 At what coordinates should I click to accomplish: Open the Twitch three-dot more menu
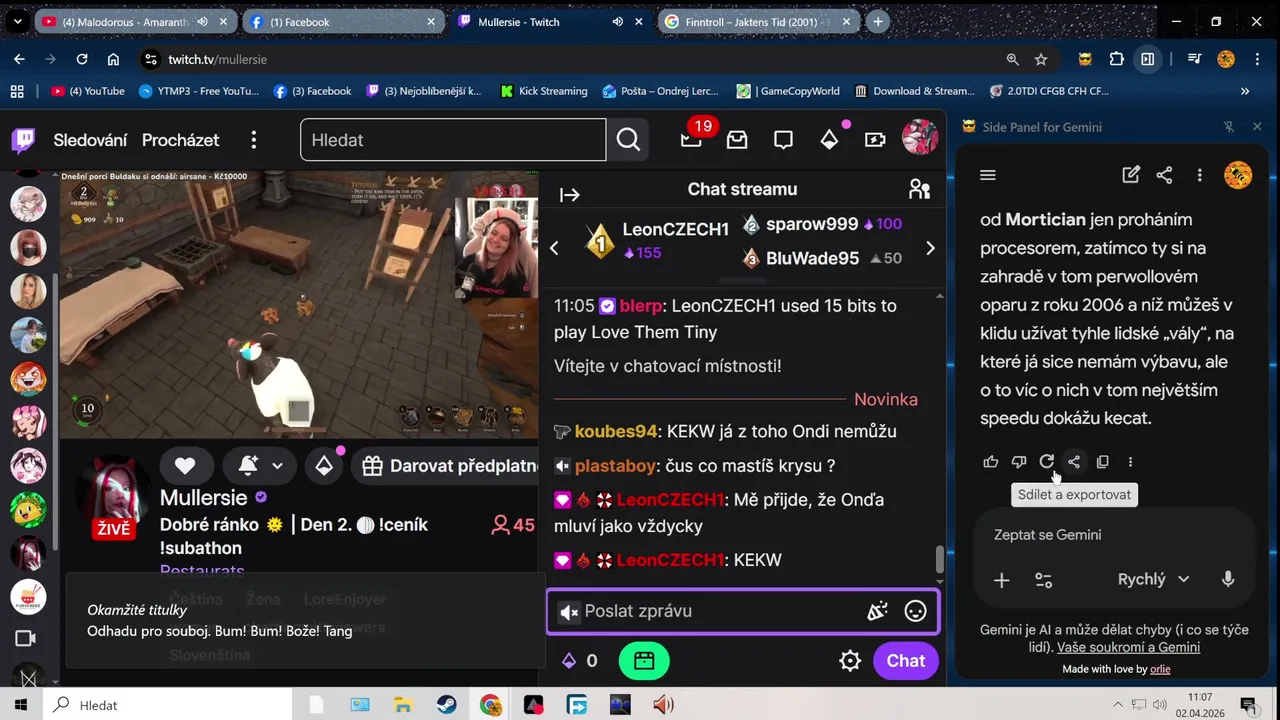(254, 140)
